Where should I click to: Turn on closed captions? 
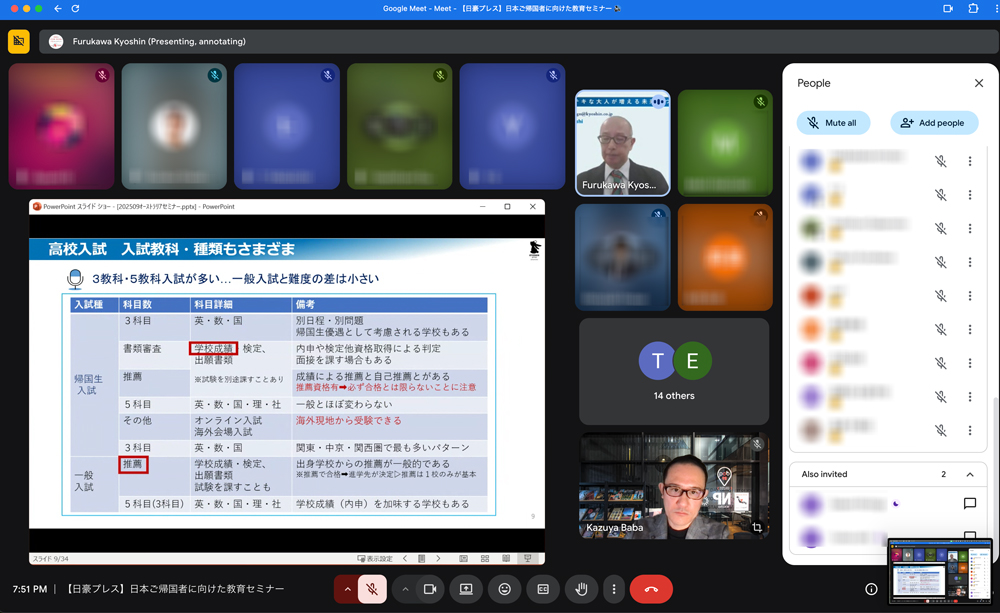click(543, 589)
